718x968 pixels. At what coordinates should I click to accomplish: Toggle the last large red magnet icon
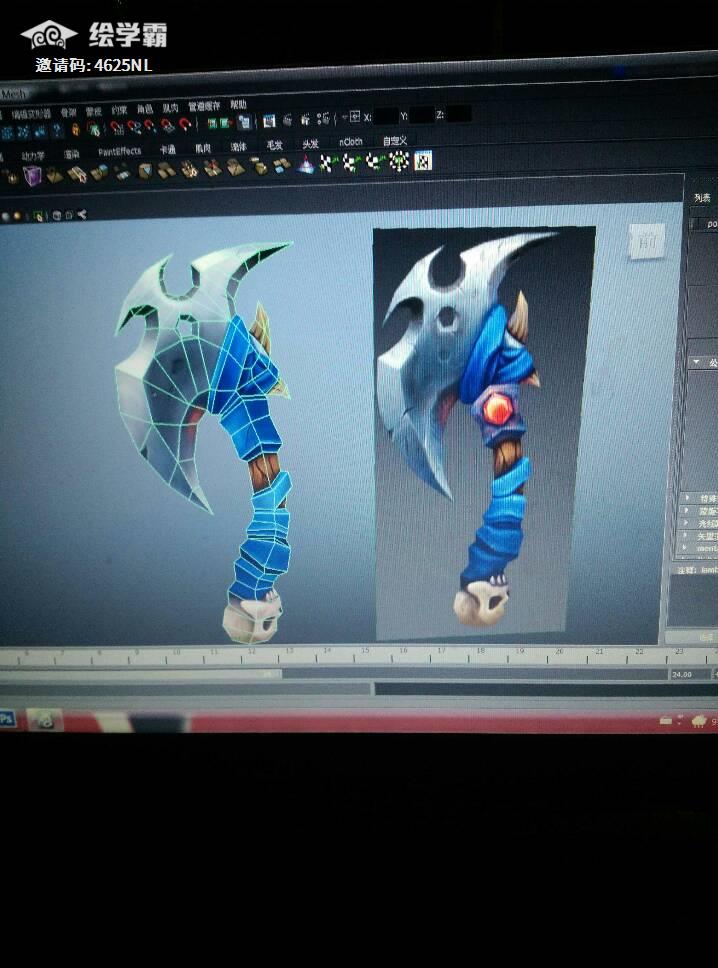[185, 125]
